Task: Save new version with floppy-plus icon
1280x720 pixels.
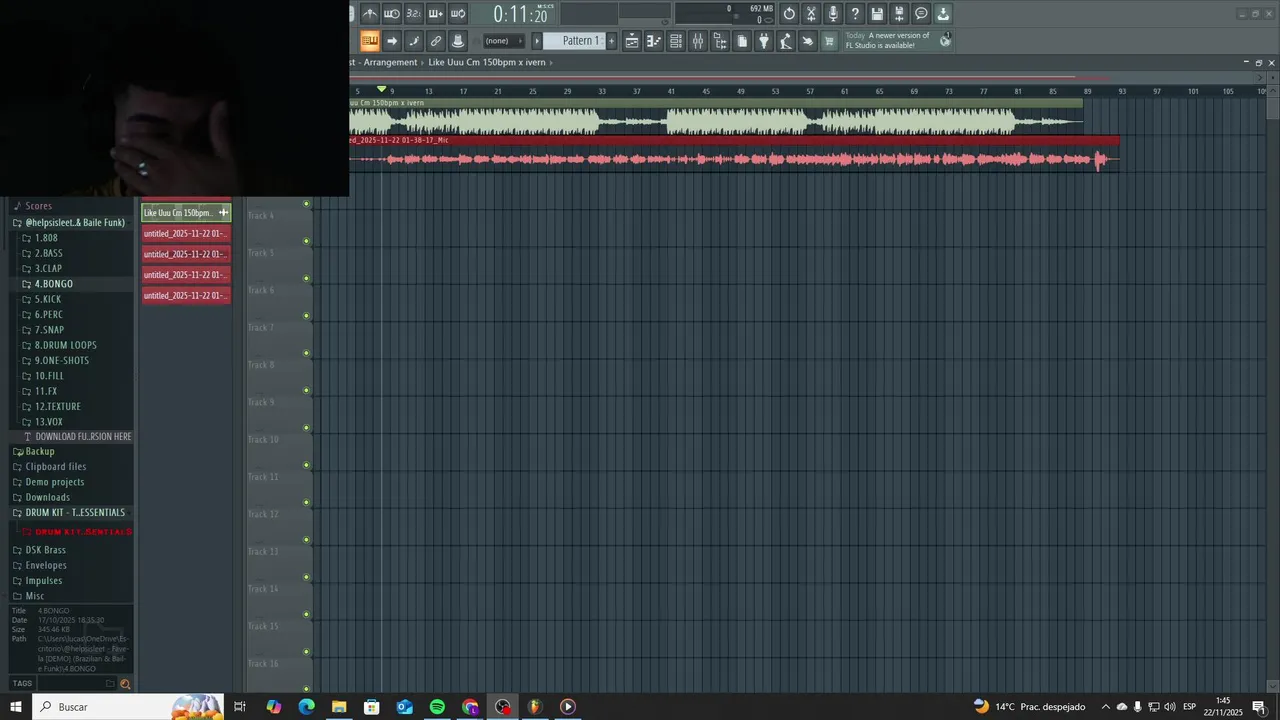Action: (x=899, y=14)
